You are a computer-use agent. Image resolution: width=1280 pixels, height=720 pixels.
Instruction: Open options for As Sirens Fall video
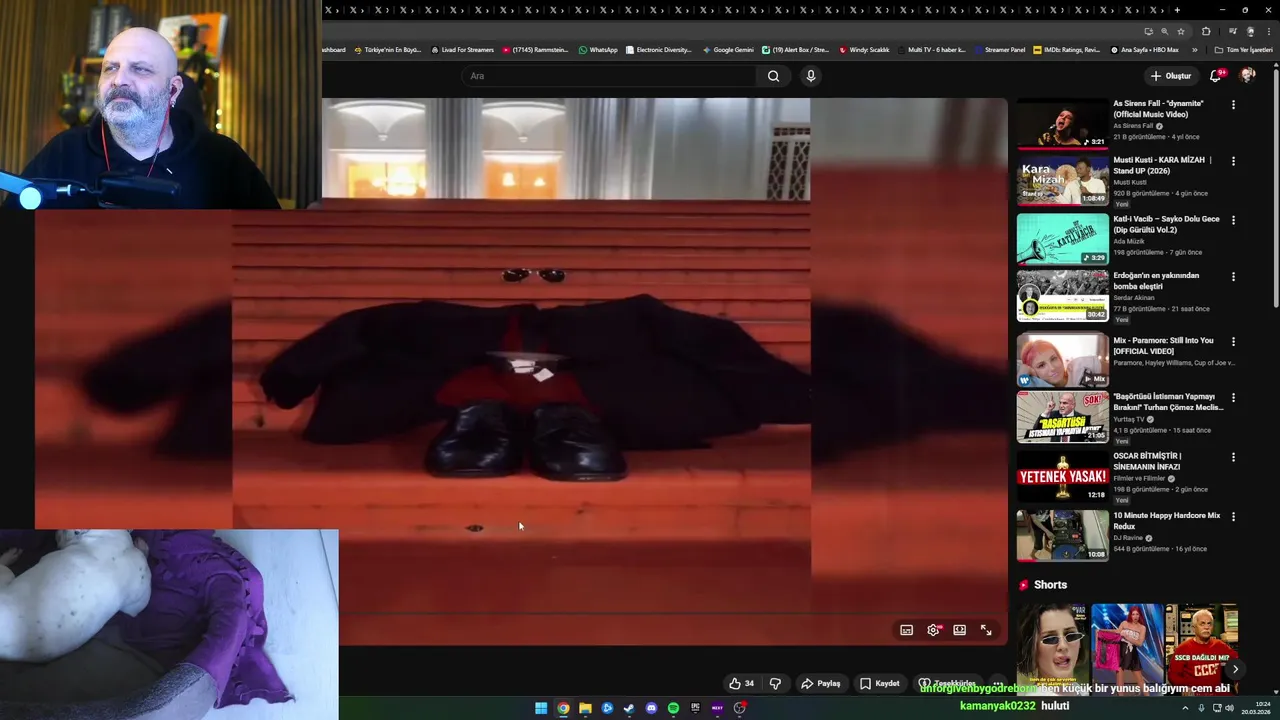1233,104
